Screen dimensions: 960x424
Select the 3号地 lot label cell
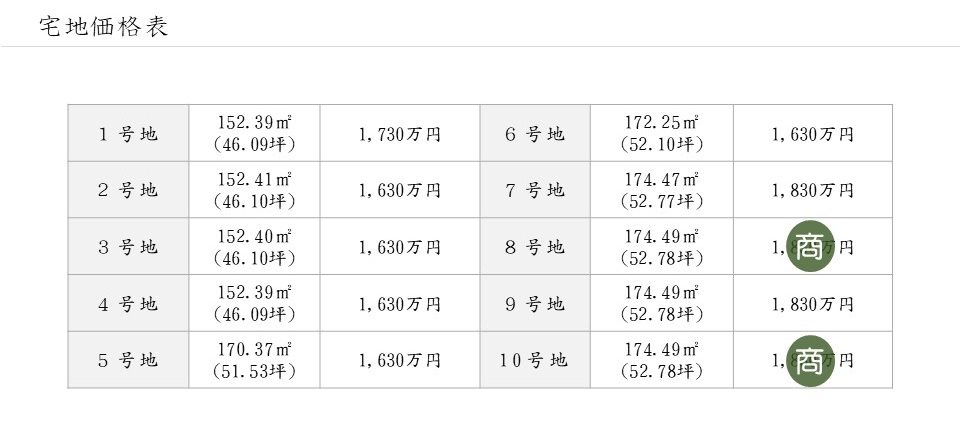pos(128,247)
